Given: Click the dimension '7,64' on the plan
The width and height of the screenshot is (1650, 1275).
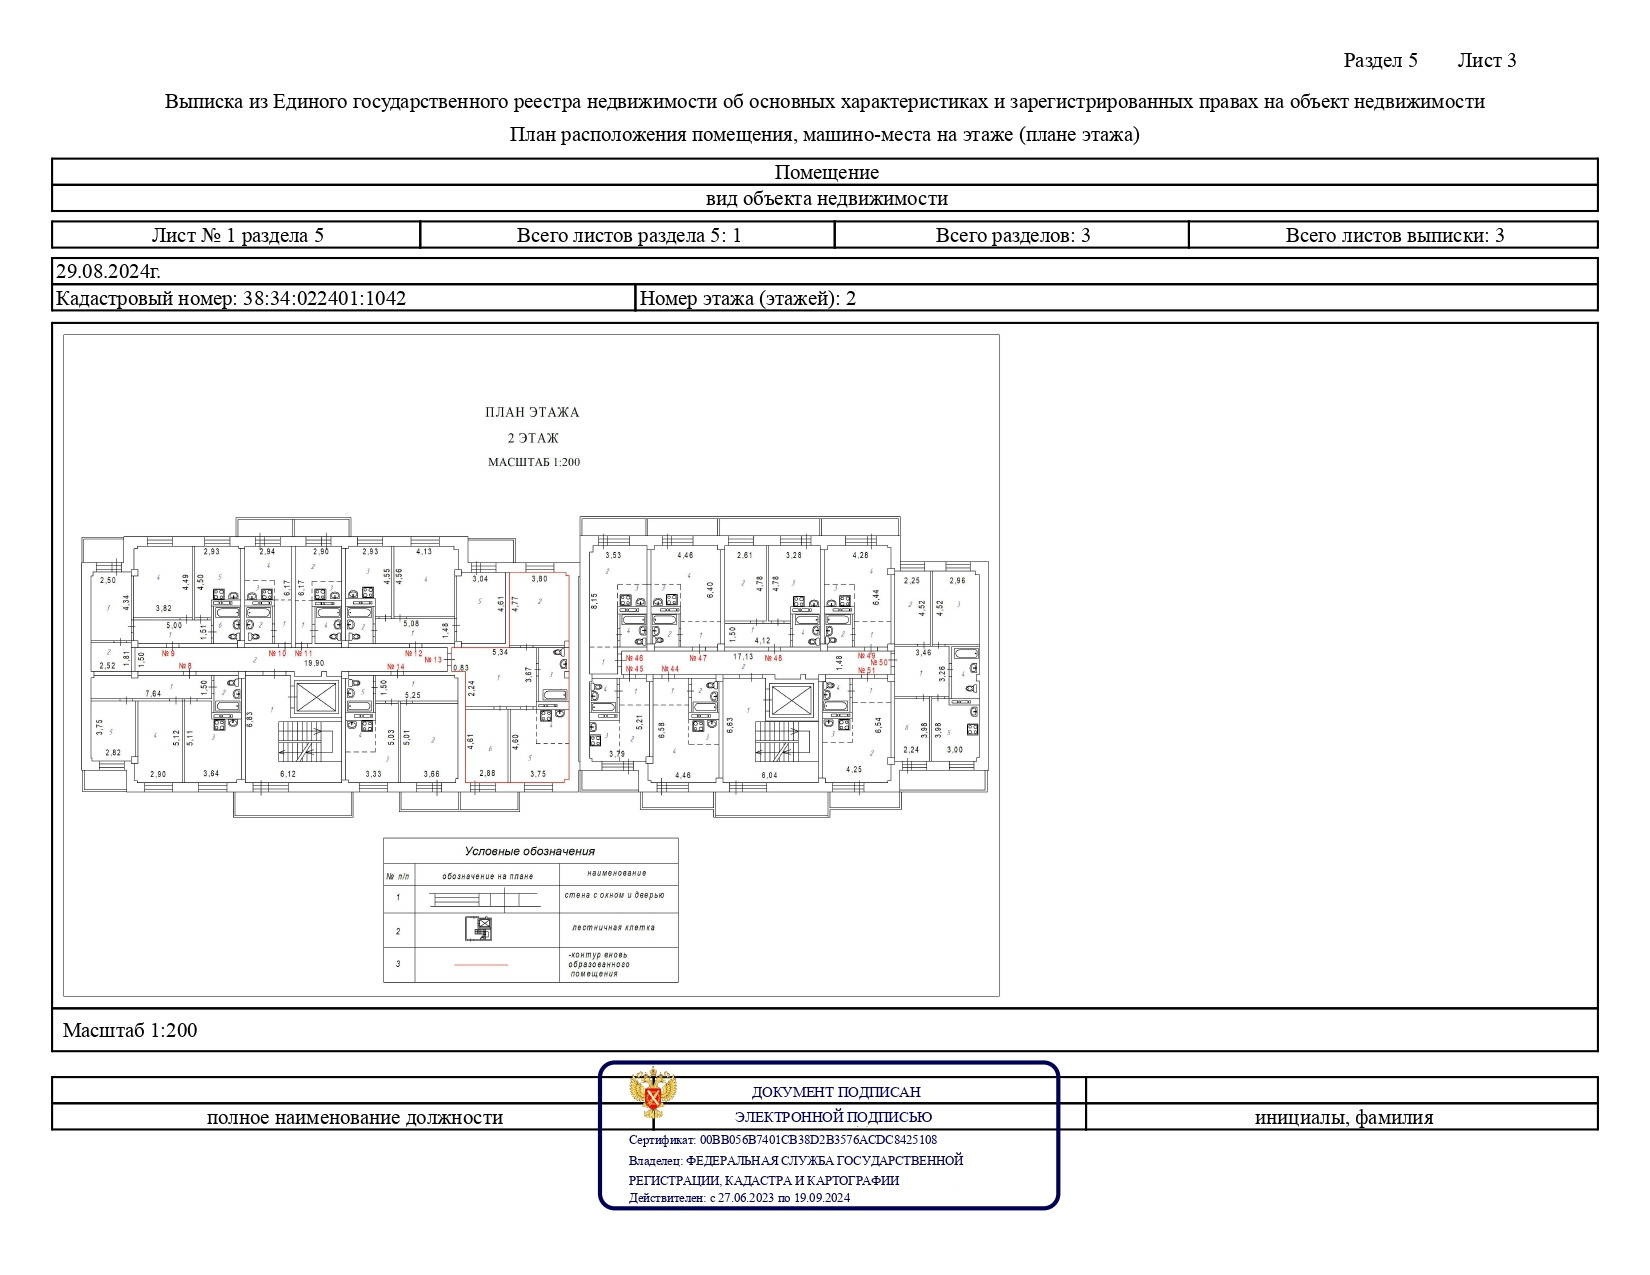Looking at the screenshot, I should (x=153, y=694).
